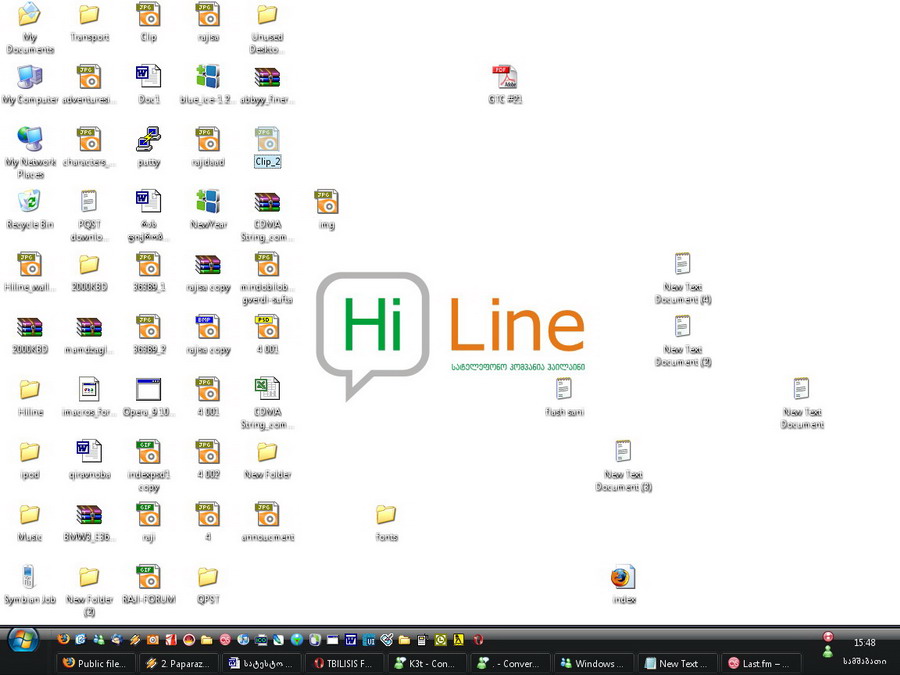The height and width of the screenshot is (675, 900).
Task: Open the qiravnoba Word document
Action: tap(90, 452)
